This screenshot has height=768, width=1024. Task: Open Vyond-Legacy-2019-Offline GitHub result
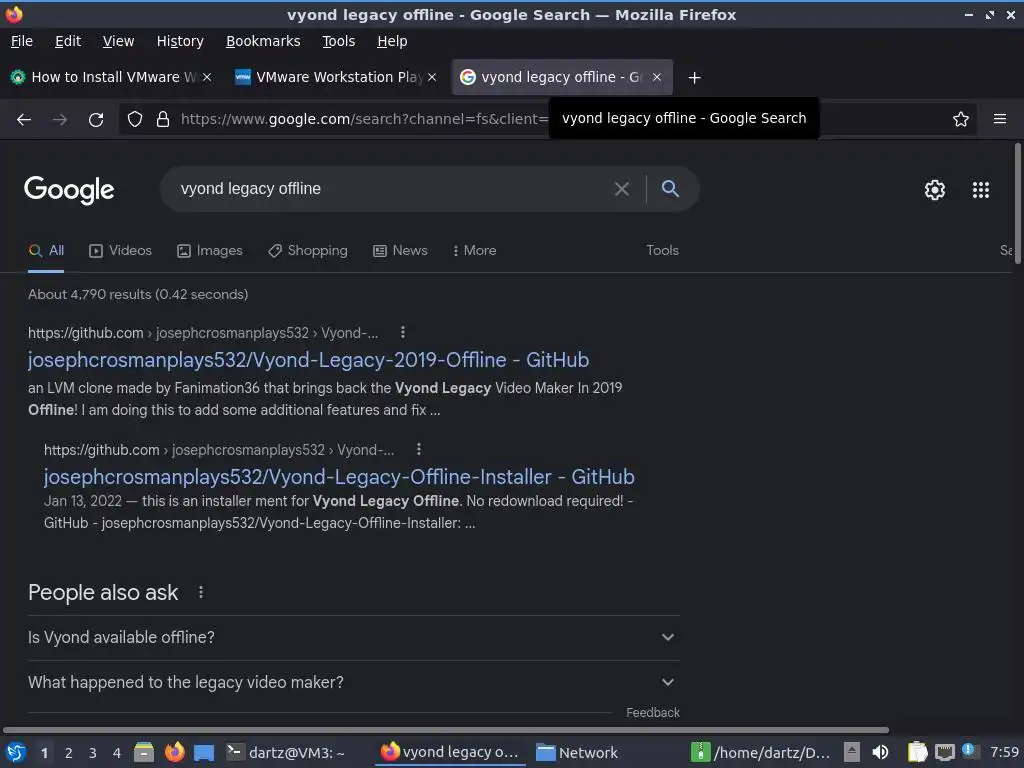click(308, 360)
